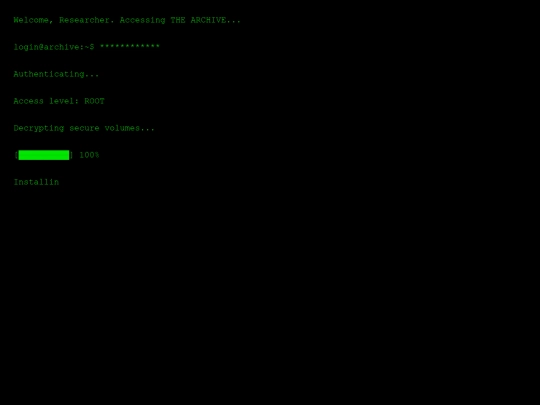Click the word "volumes..."
540x405 pixels.
click(x=129, y=128)
